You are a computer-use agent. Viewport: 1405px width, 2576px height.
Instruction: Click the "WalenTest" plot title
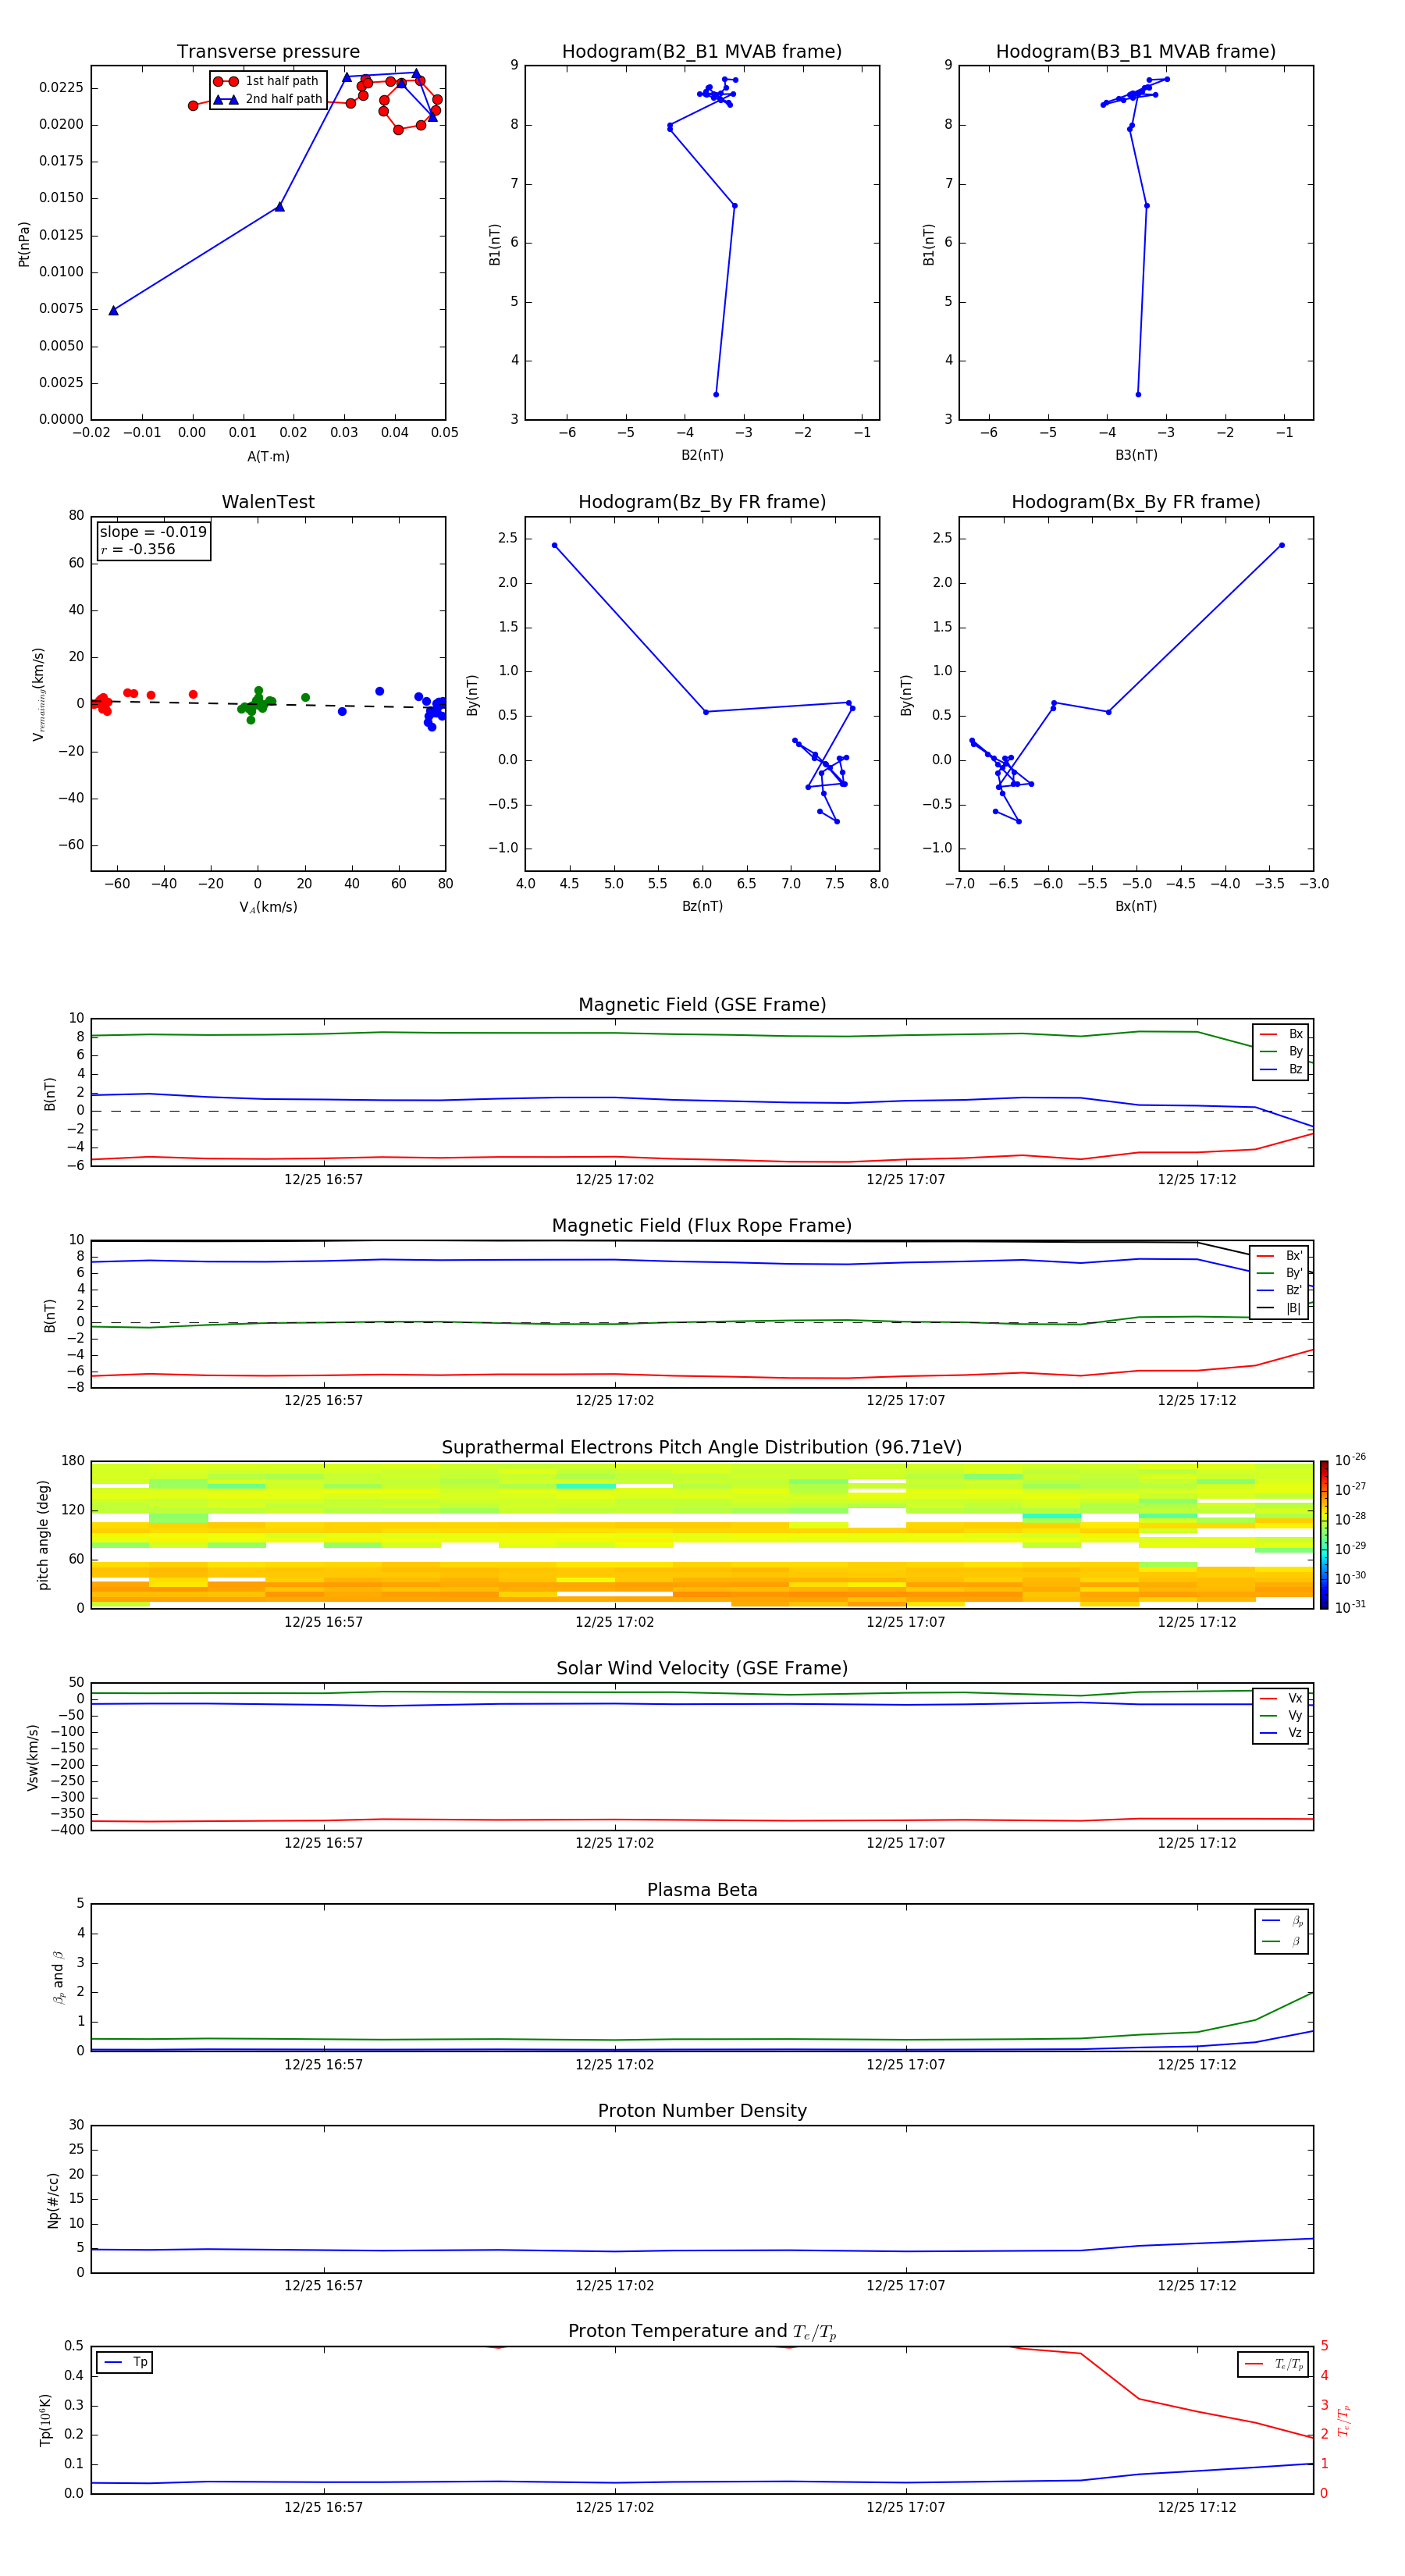pyautogui.click(x=268, y=502)
